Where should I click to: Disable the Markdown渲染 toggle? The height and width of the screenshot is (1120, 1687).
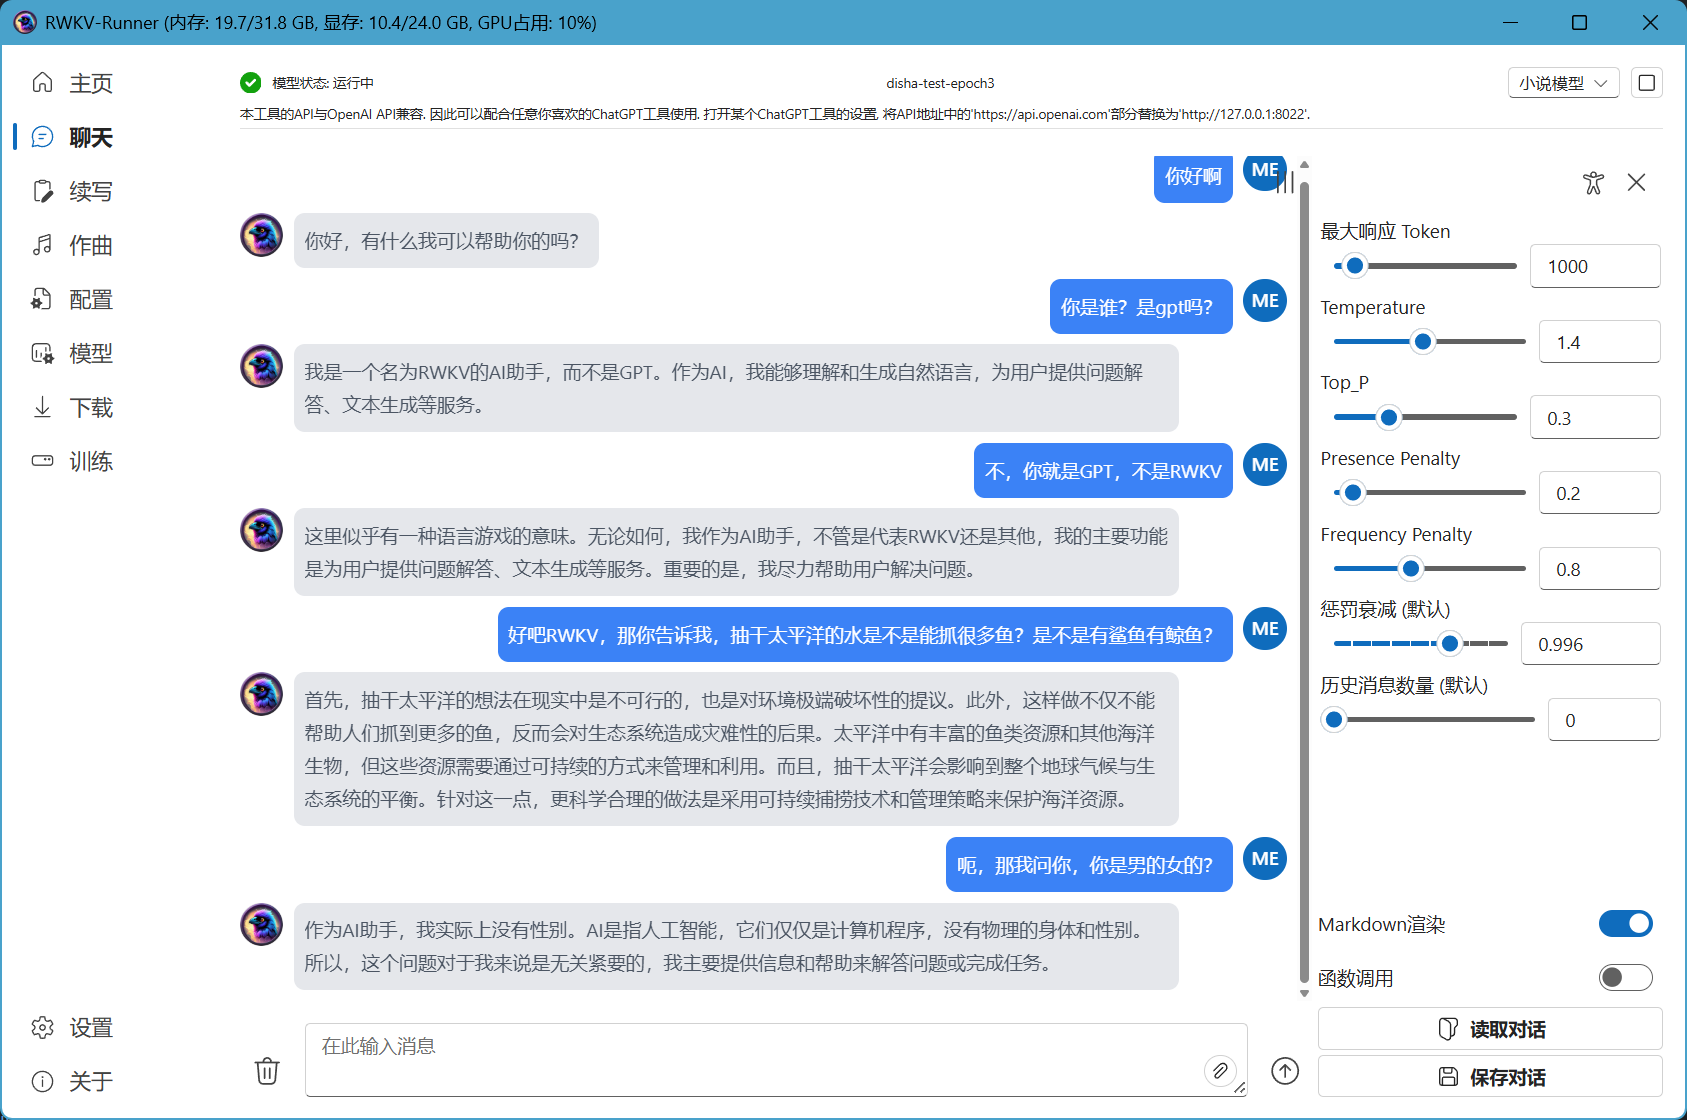[1625, 924]
